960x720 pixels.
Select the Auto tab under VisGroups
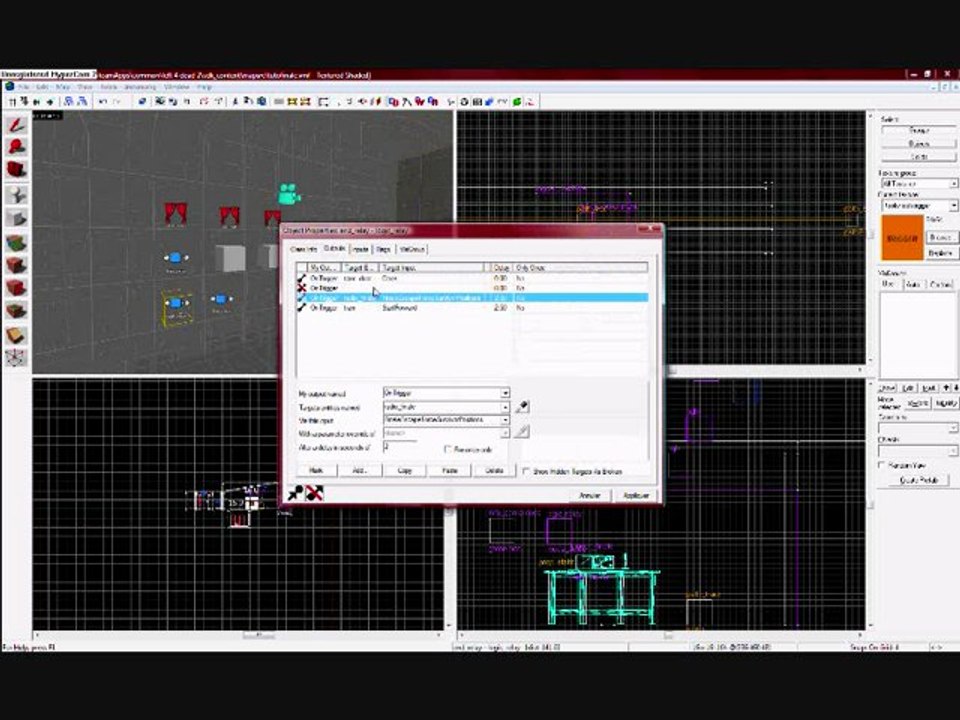click(x=913, y=284)
